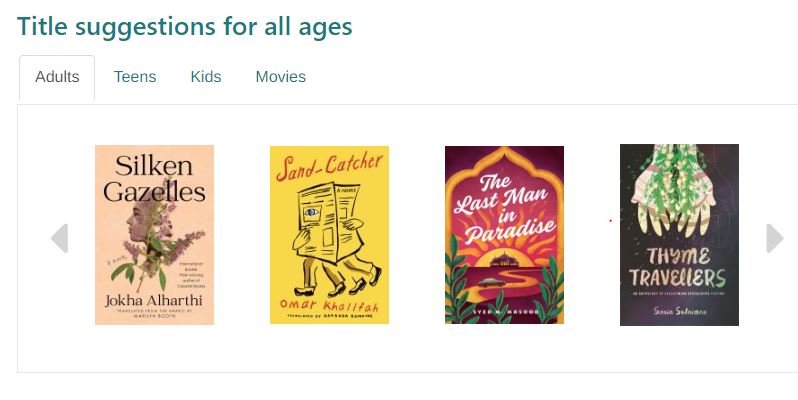Switch to the Teens tab

tap(135, 77)
